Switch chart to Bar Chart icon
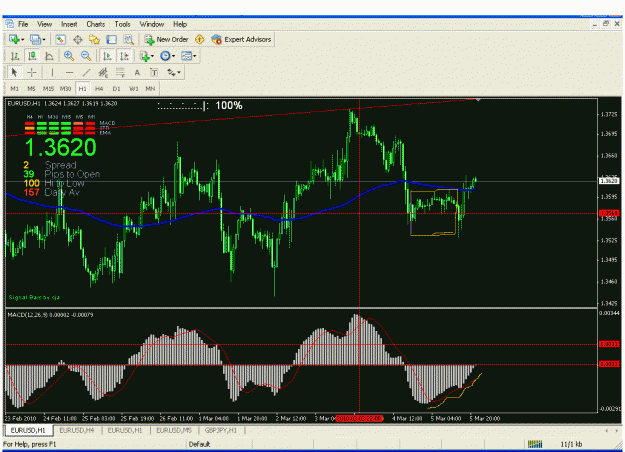 coord(15,56)
